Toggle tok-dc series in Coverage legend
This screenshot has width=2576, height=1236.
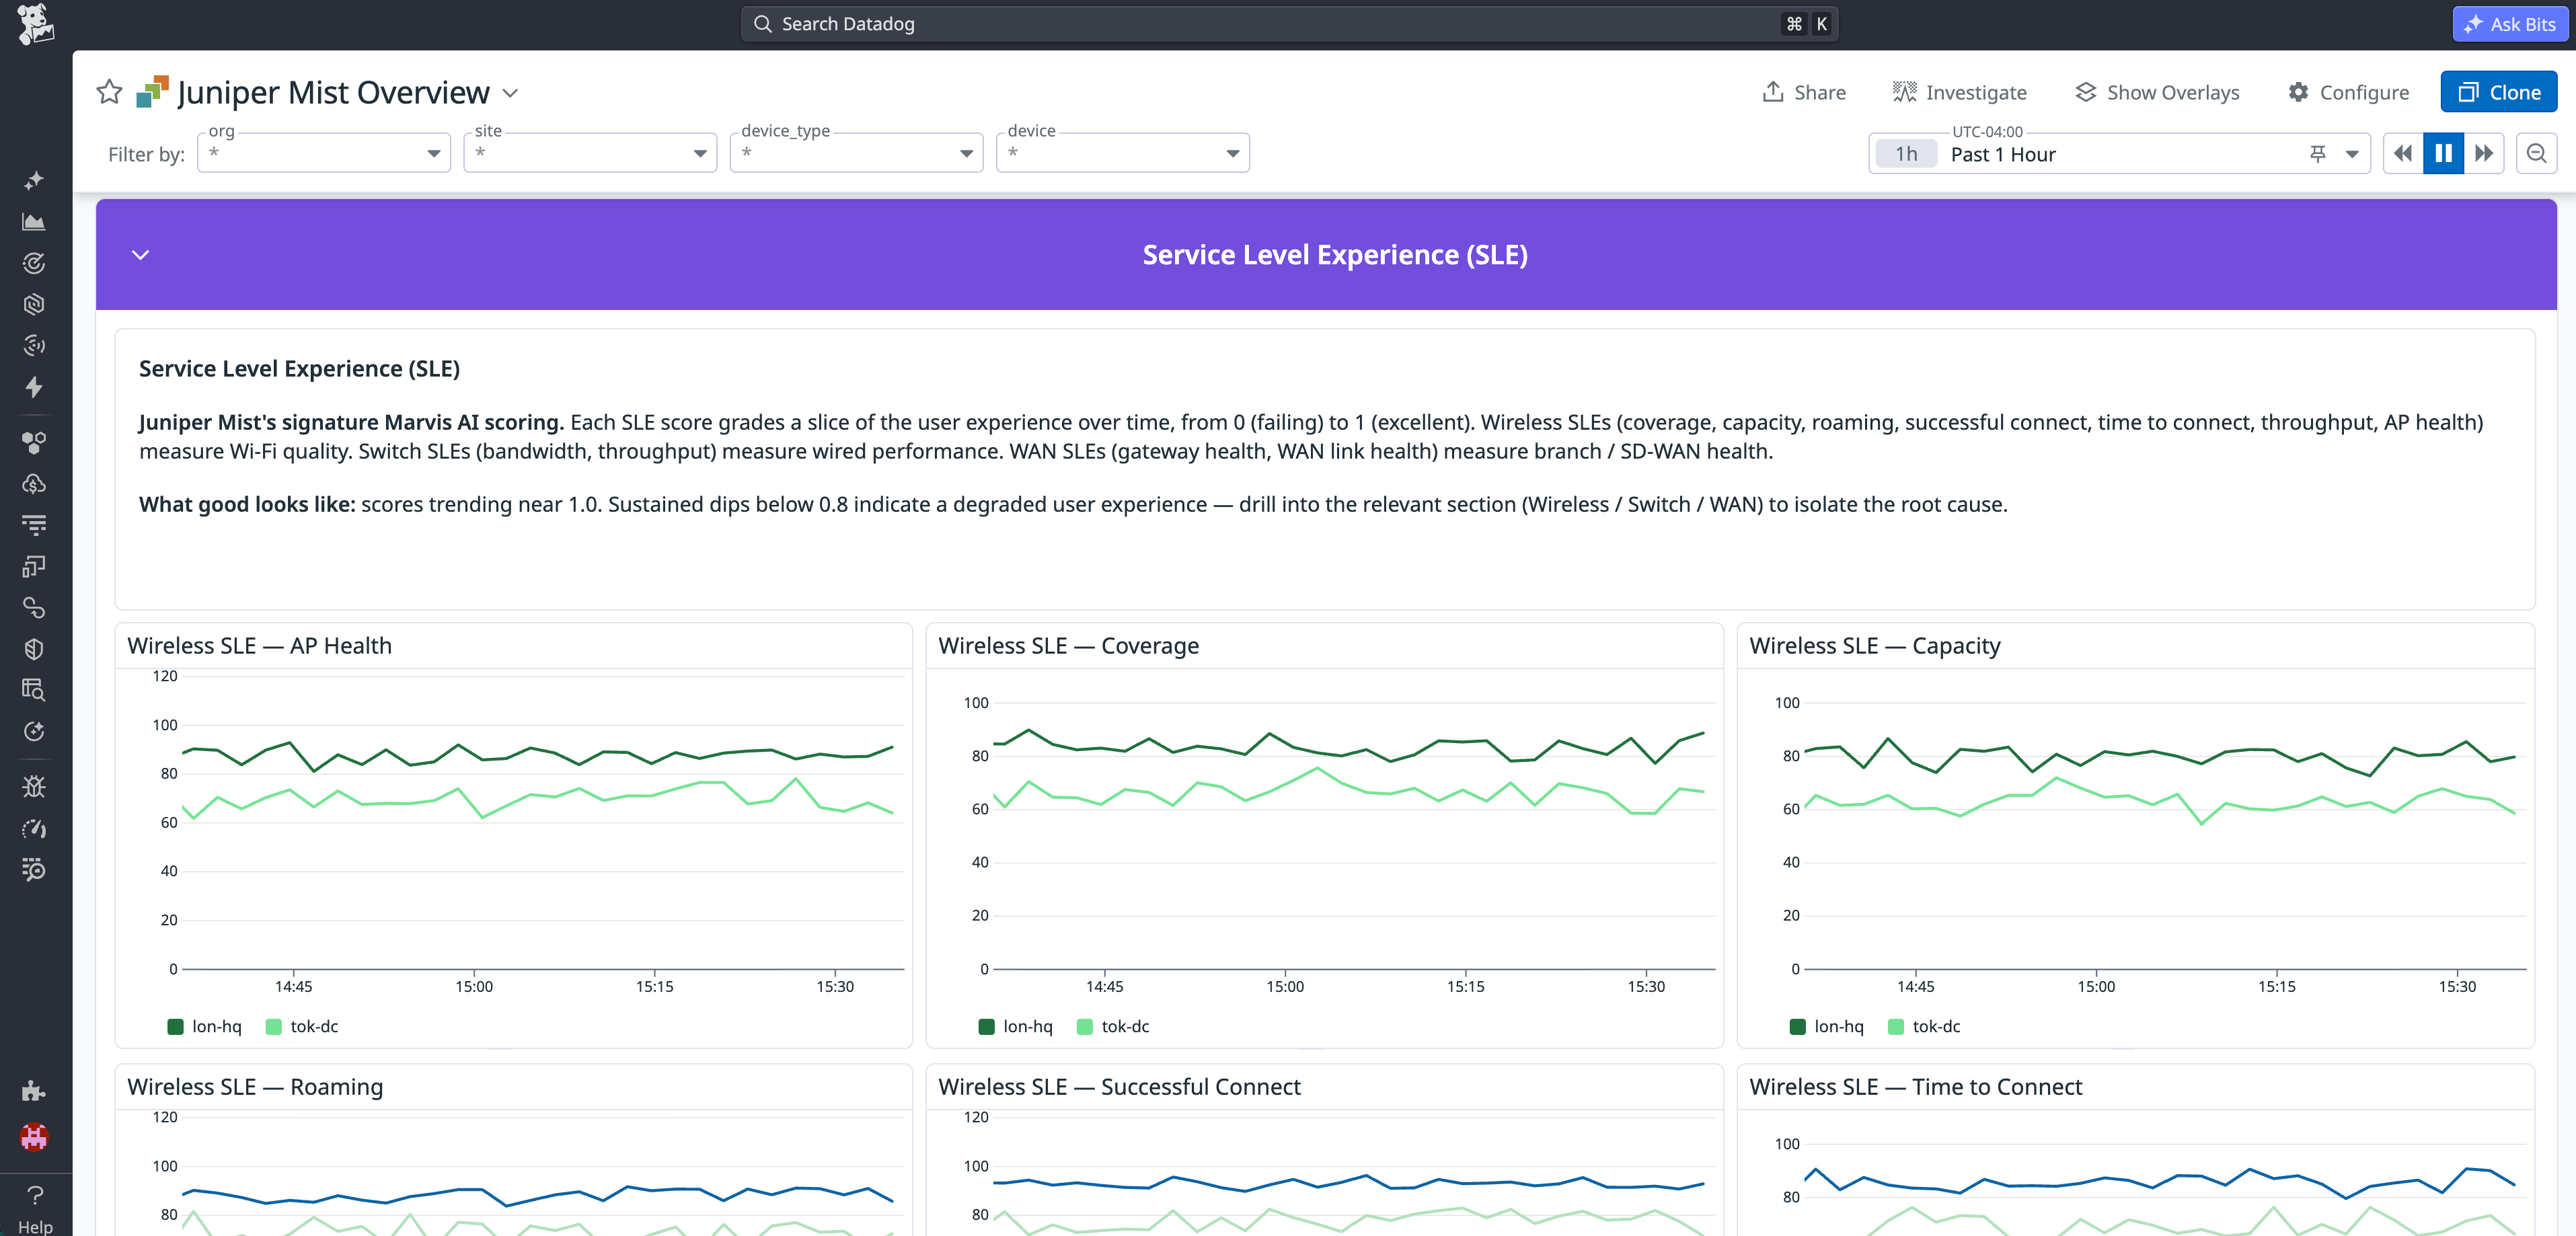point(1113,1026)
